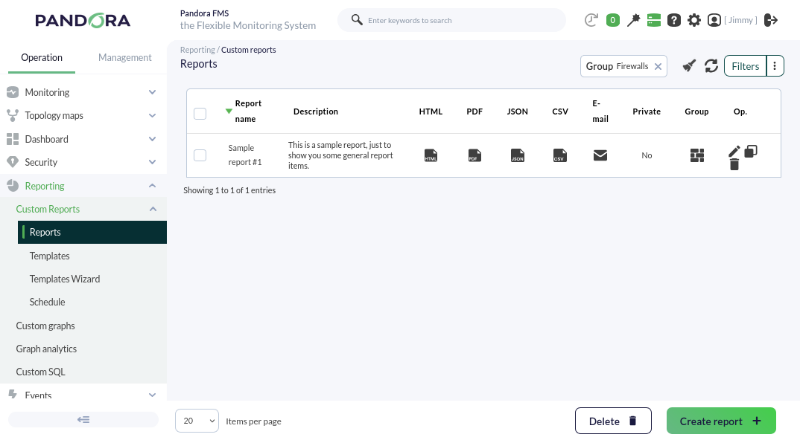Download Sample report #1 as PDF

click(474, 155)
